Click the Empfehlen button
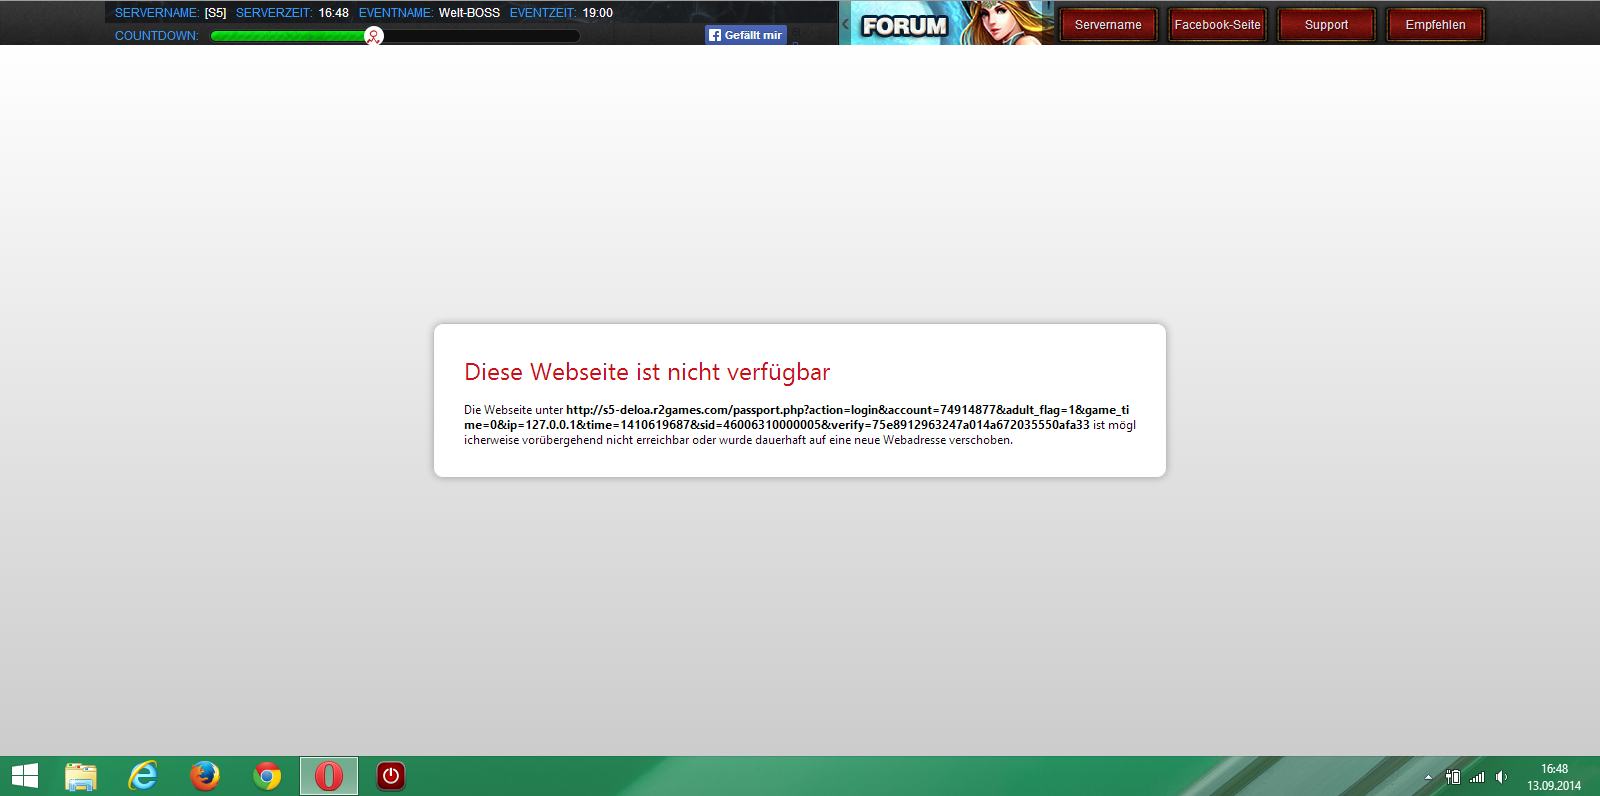Image resolution: width=1600 pixels, height=796 pixels. pos(1435,25)
